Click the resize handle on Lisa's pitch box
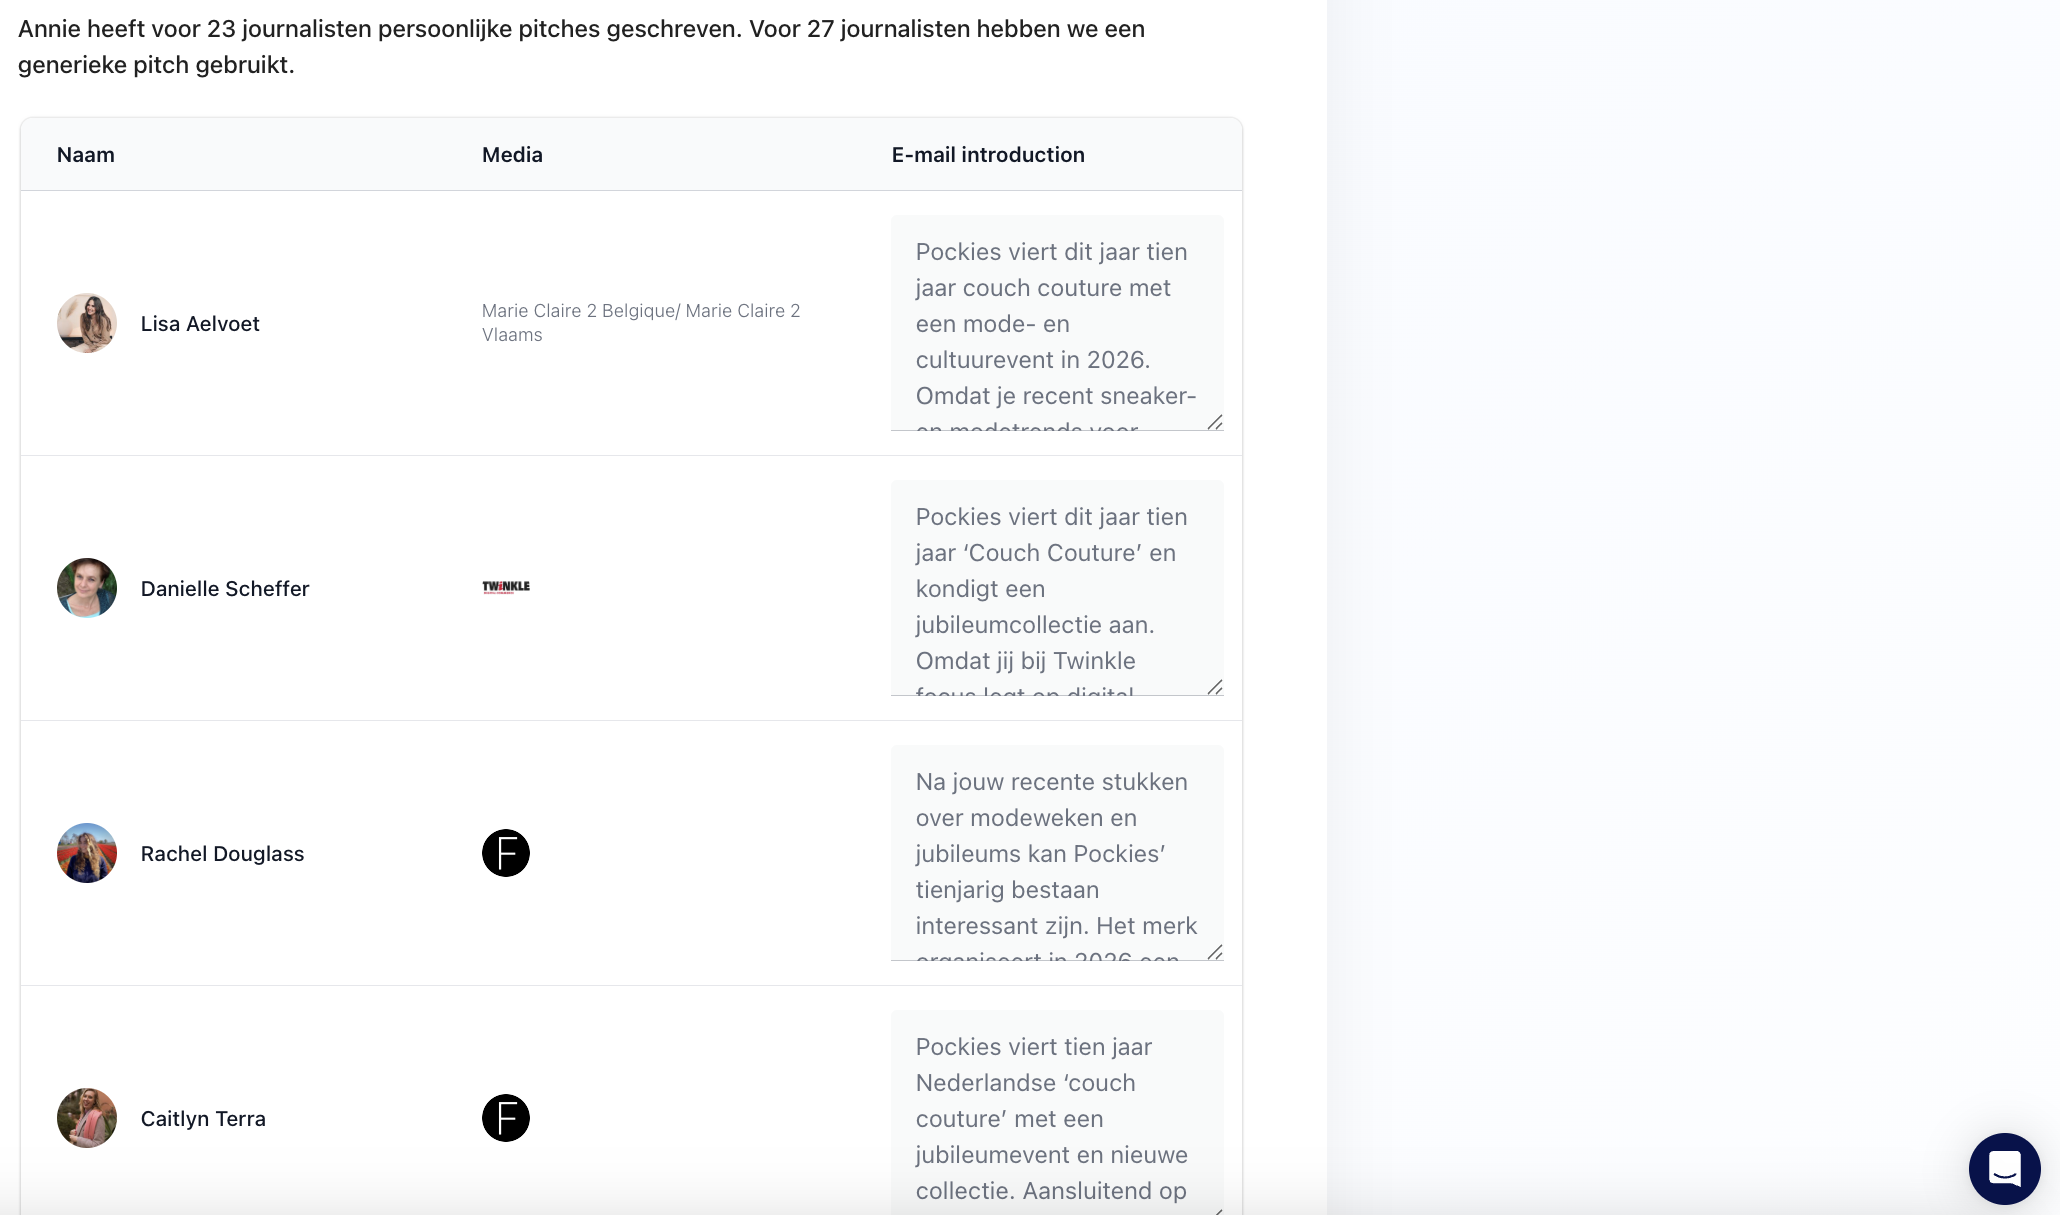The image size is (2060, 1215). coord(1216,424)
